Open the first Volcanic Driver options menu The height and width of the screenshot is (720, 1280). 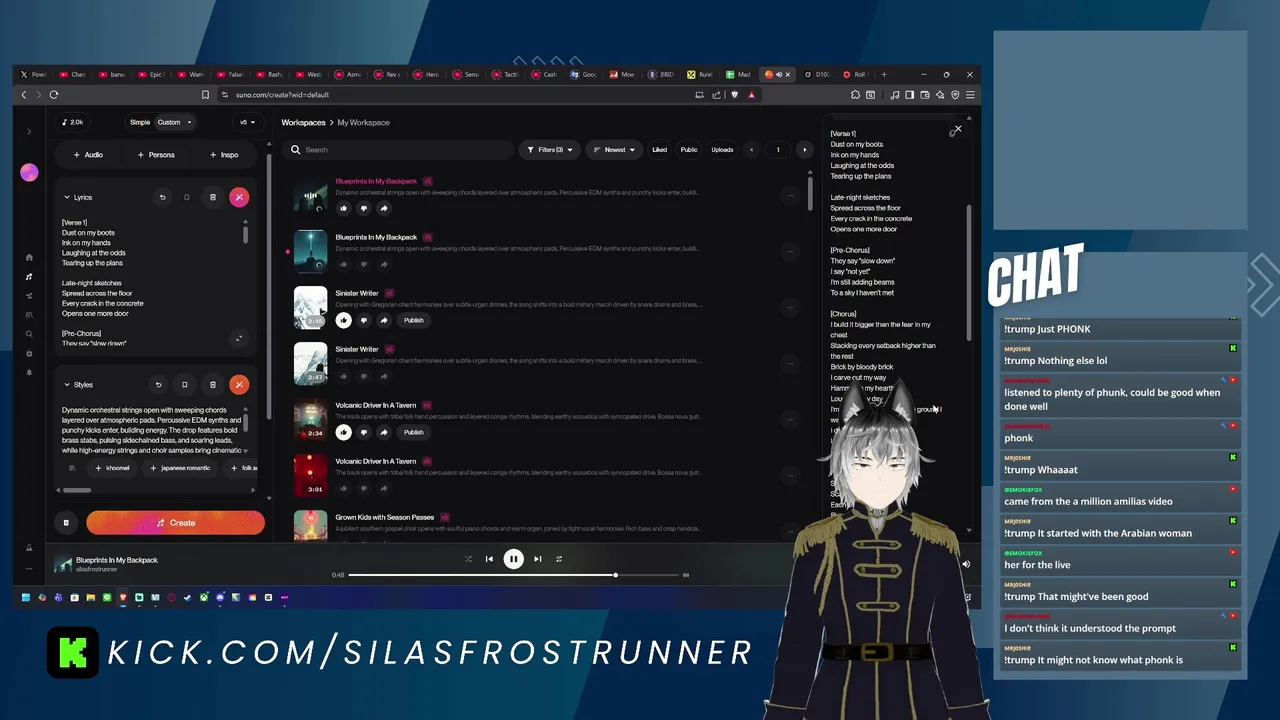coord(790,420)
